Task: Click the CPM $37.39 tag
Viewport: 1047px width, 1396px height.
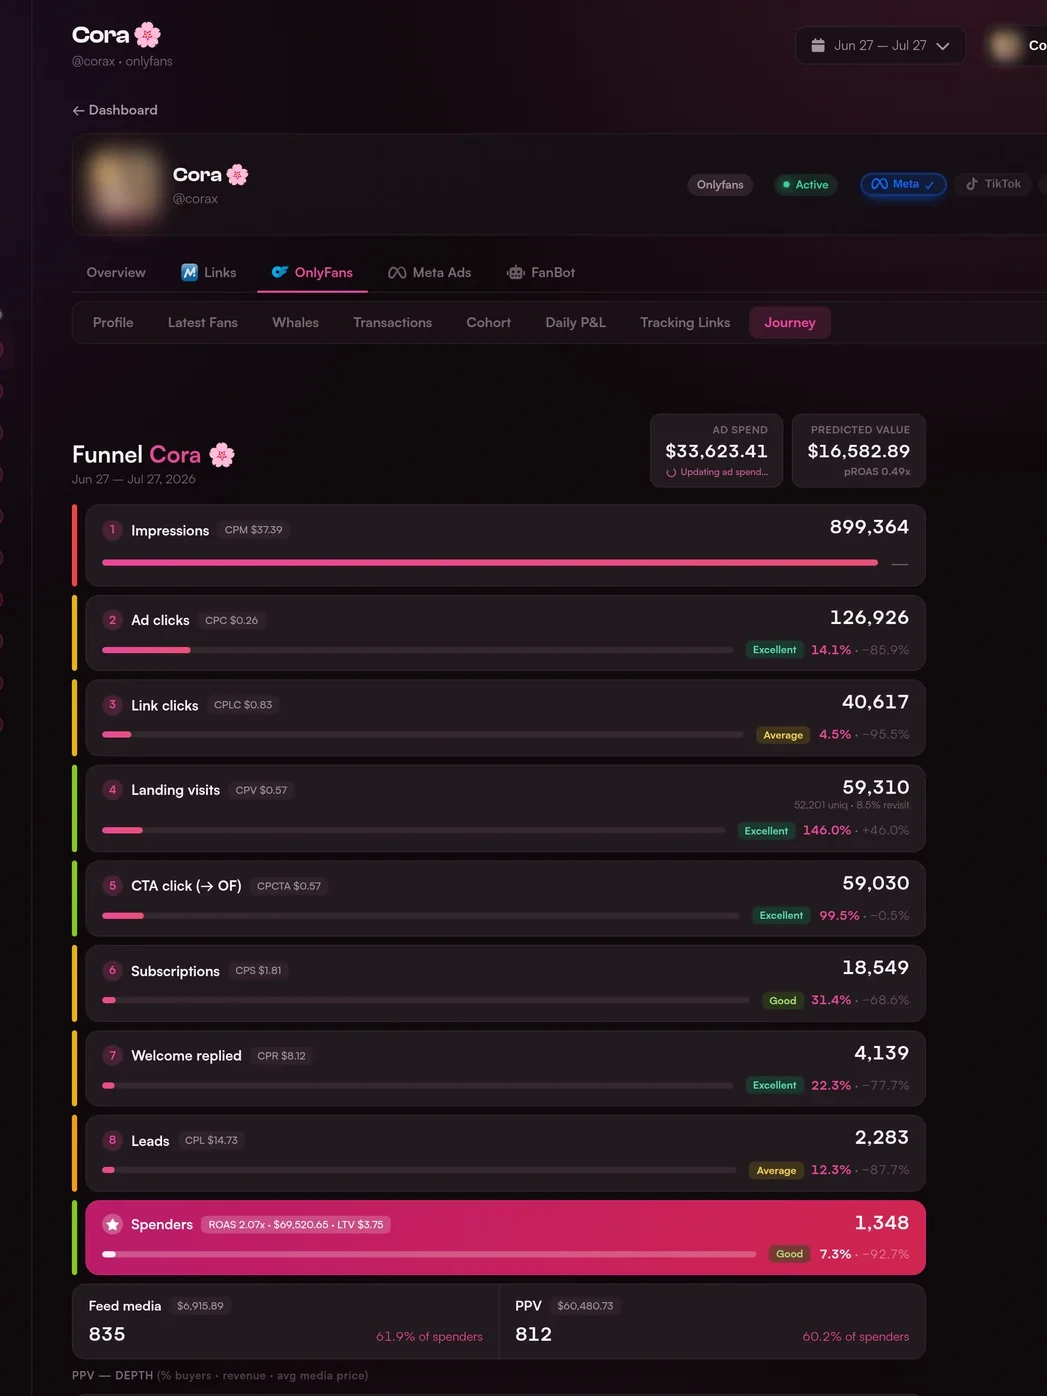Action: [x=253, y=530]
